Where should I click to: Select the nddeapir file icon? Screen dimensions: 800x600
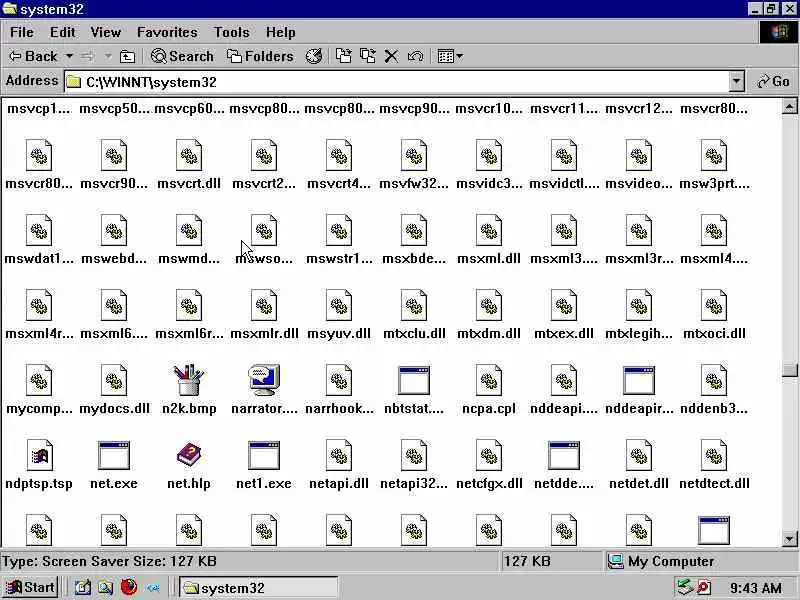(639, 380)
